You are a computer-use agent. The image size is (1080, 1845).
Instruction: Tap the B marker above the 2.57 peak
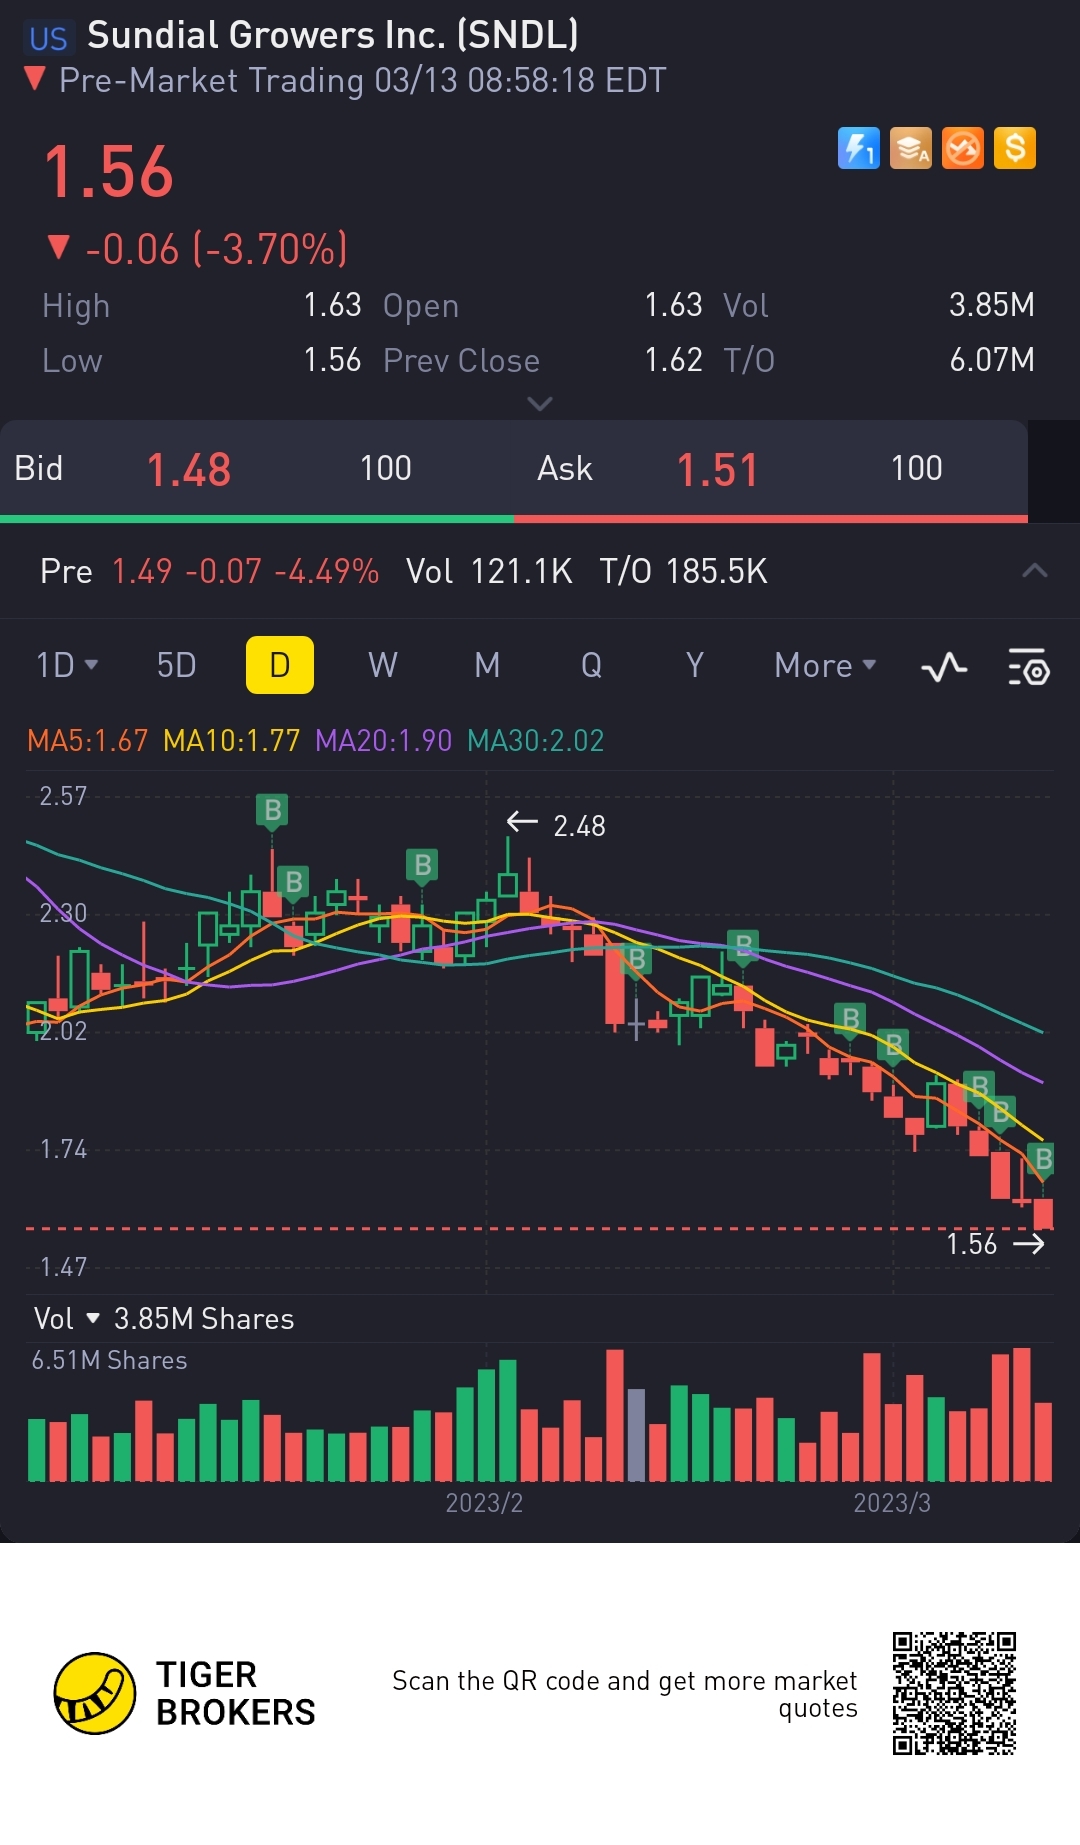(272, 810)
